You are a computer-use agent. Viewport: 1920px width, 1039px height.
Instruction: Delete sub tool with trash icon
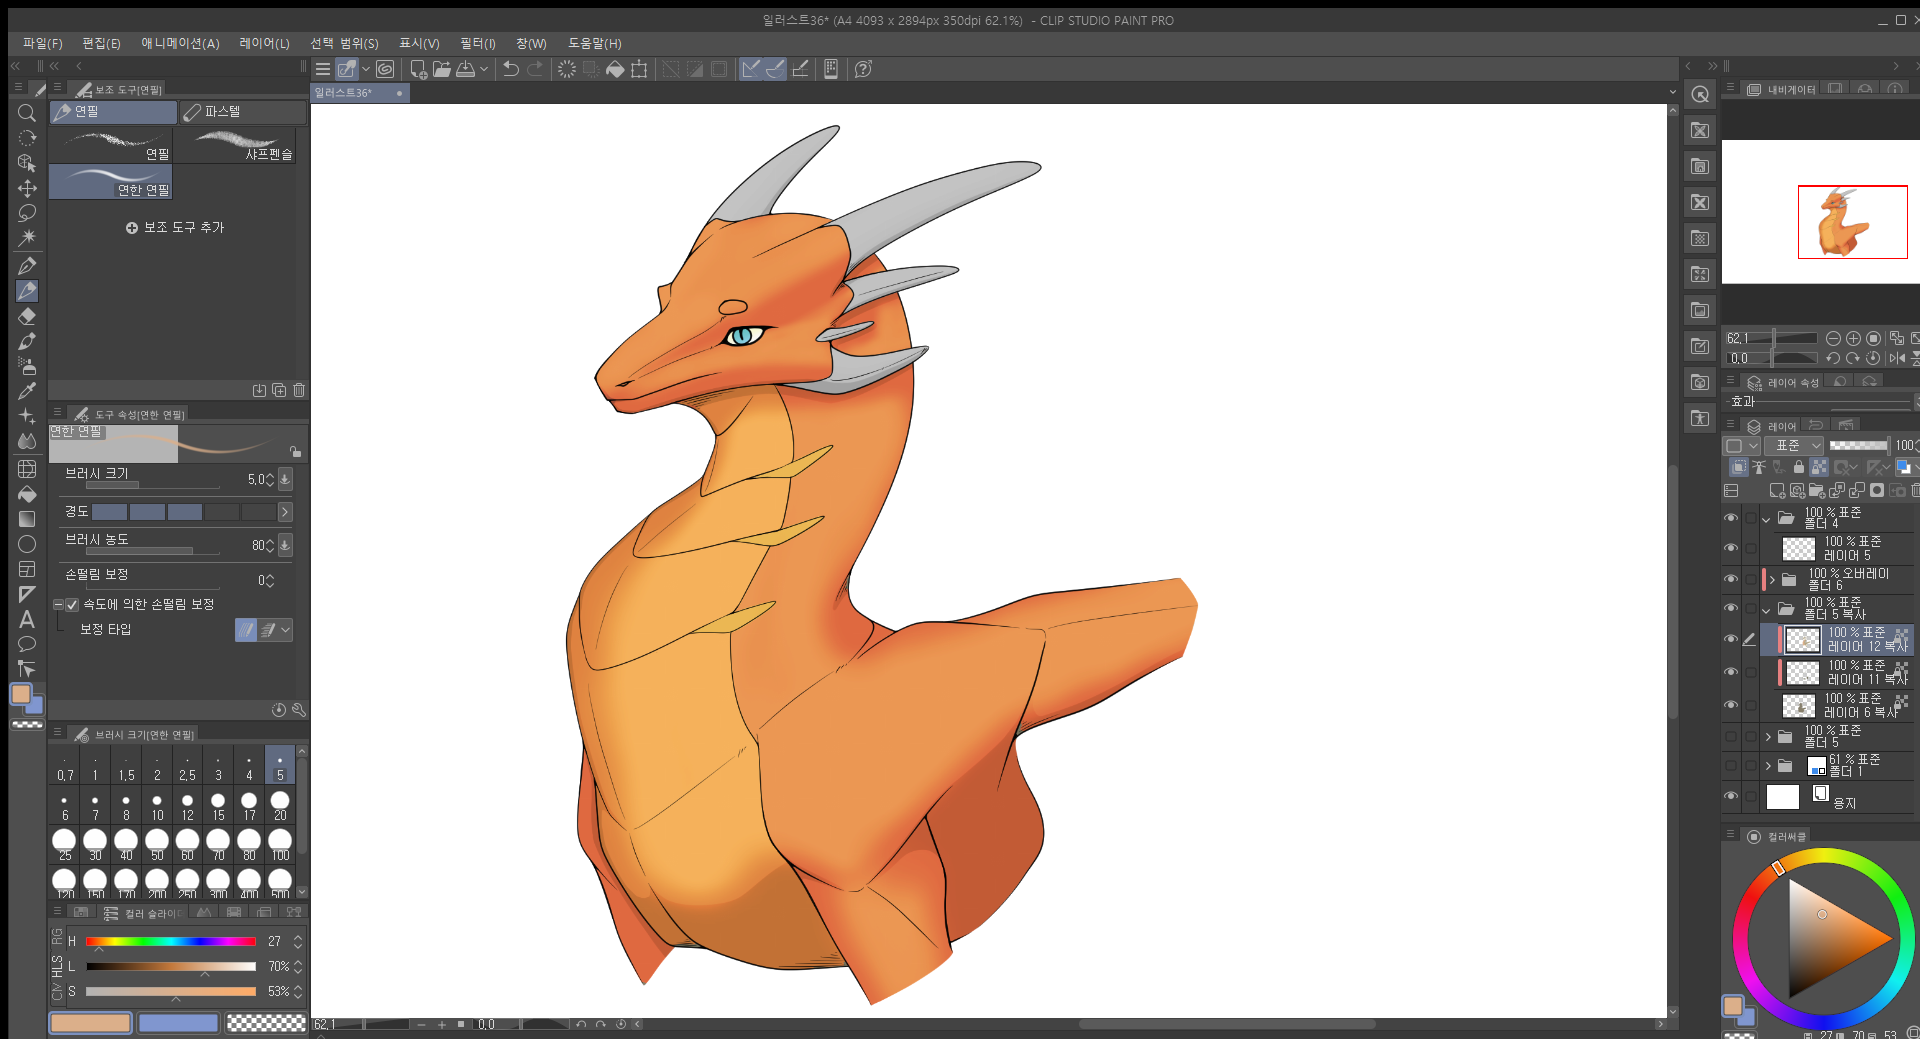[299, 390]
